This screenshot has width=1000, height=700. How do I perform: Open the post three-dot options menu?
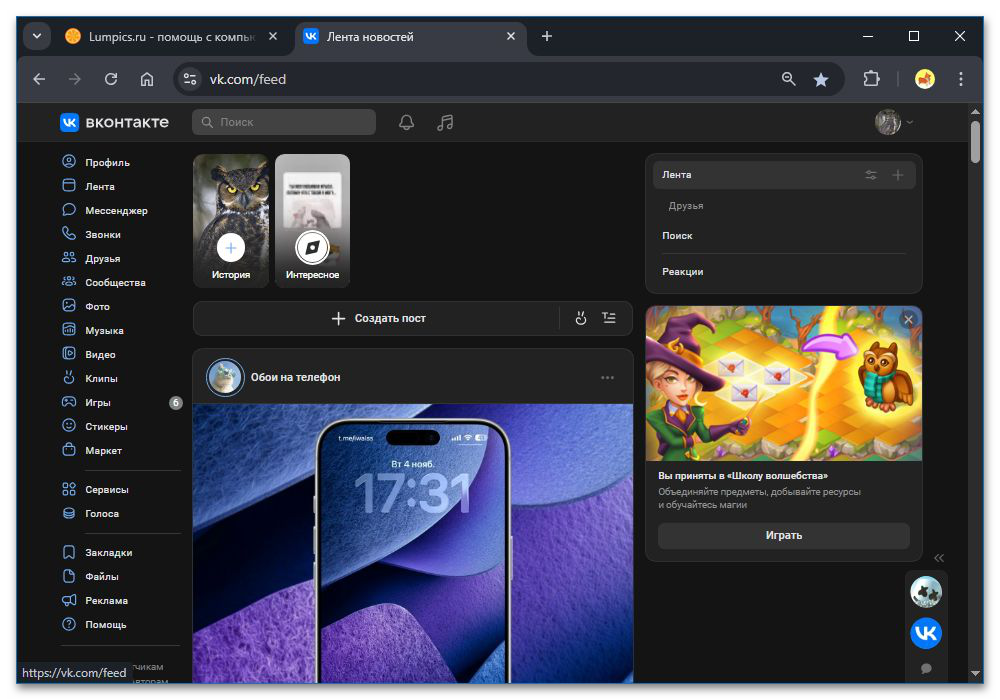tap(607, 377)
